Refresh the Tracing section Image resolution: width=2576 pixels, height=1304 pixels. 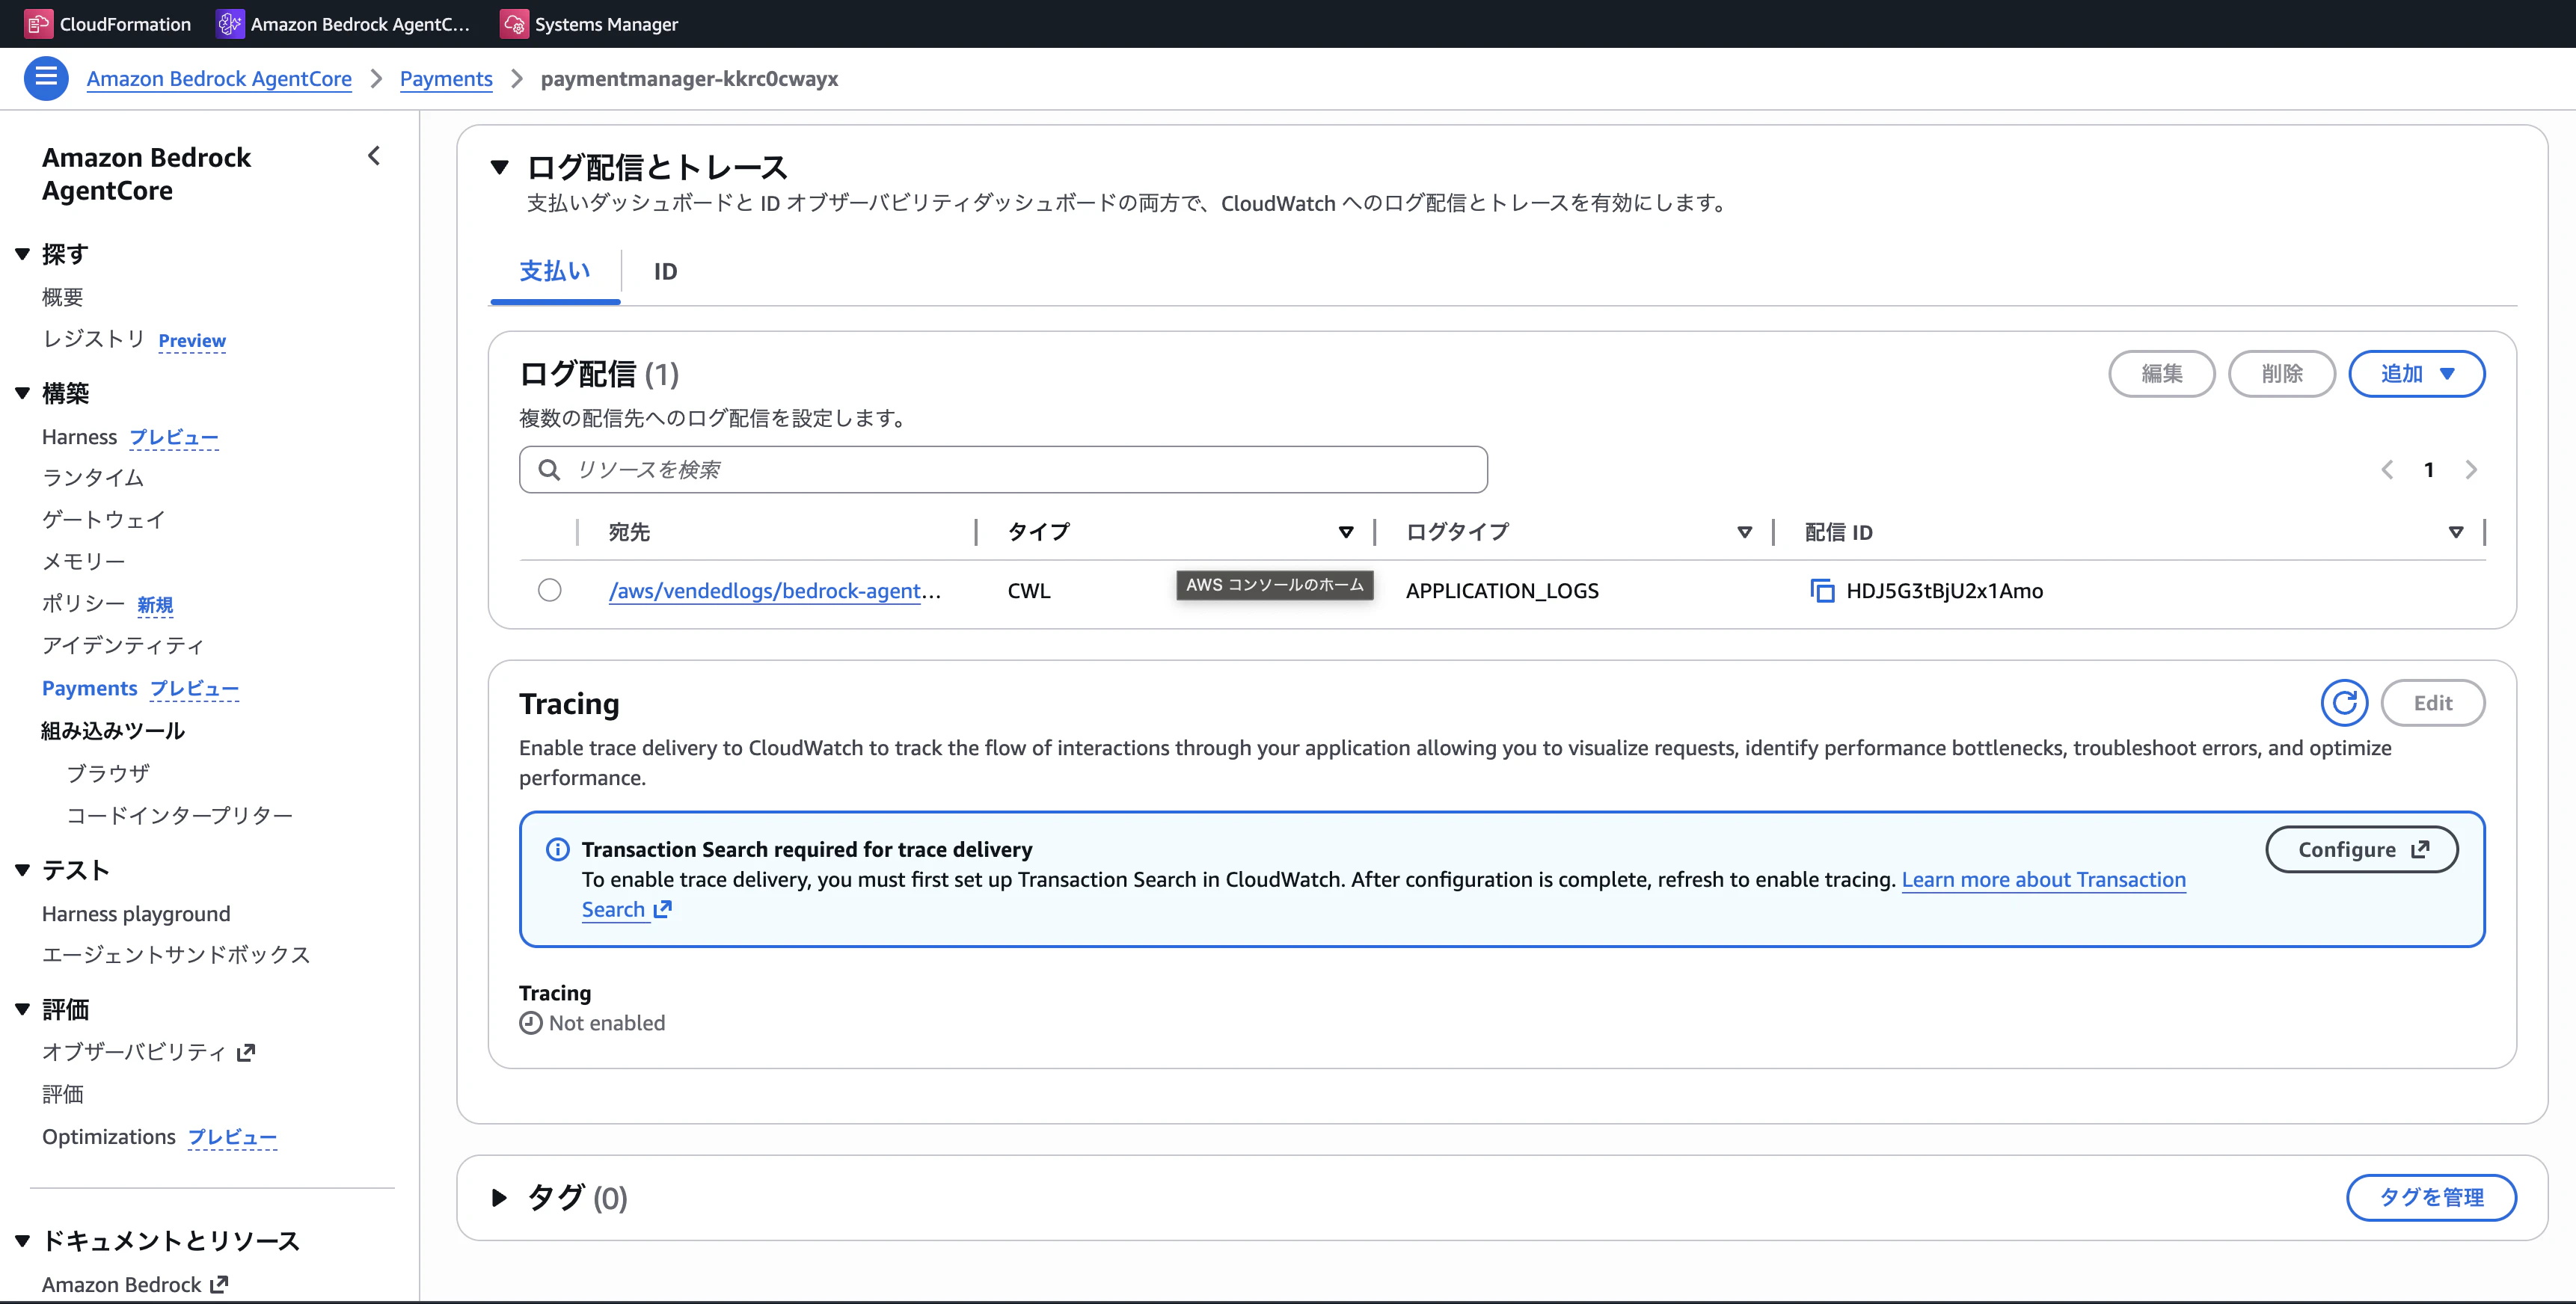click(2344, 703)
